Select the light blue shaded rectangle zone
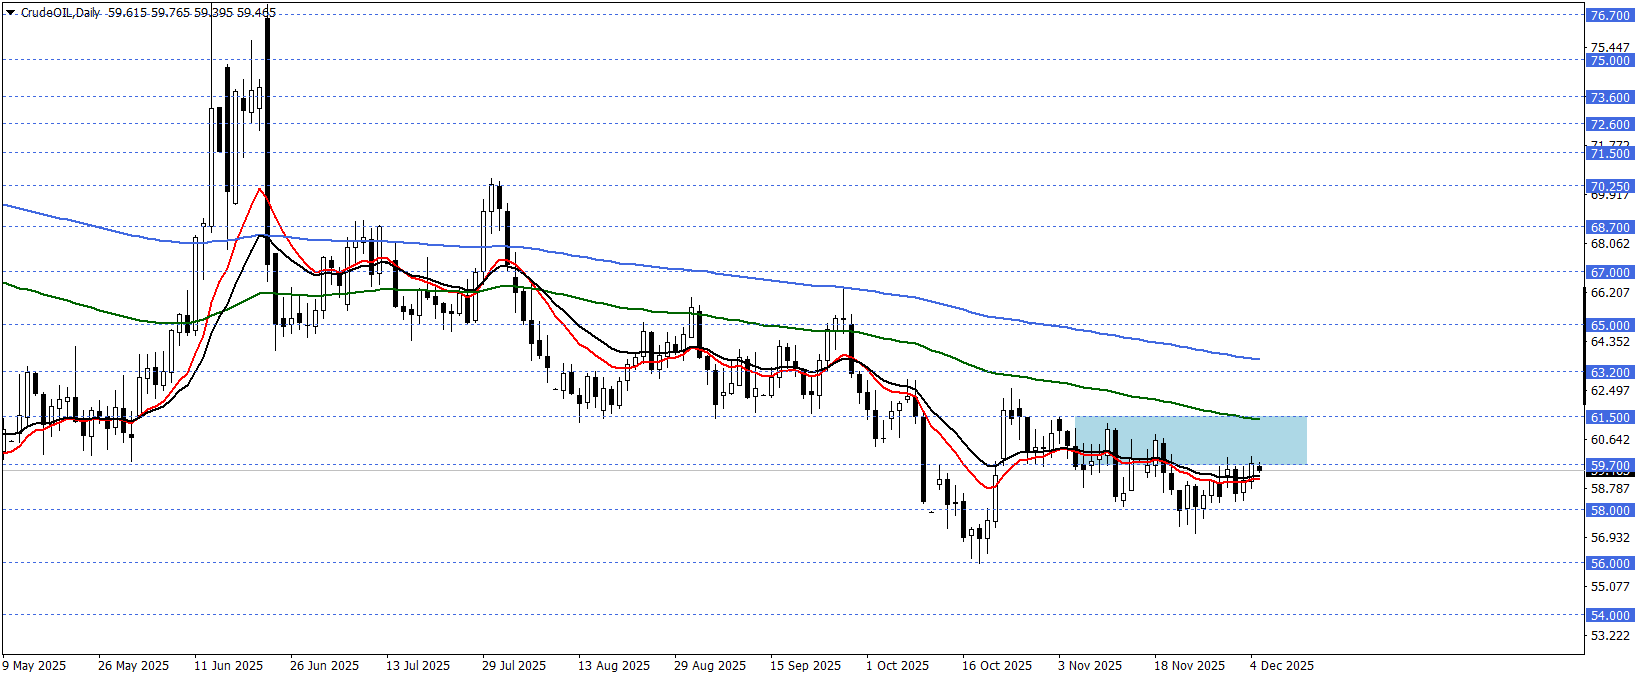 (1190, 440)
